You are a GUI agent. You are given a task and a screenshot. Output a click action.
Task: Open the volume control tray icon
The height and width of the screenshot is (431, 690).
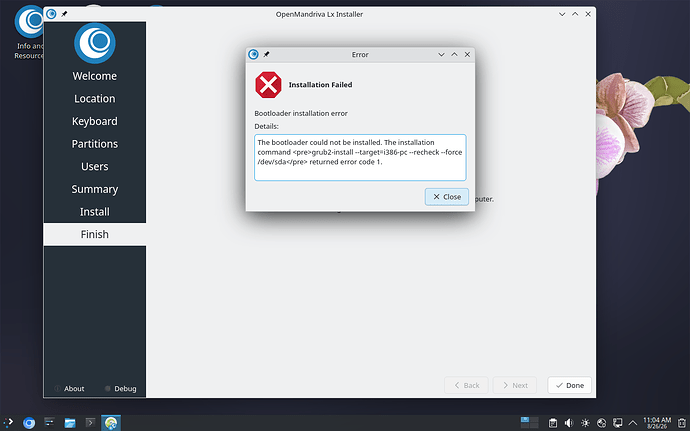click(x=569, y=423)
